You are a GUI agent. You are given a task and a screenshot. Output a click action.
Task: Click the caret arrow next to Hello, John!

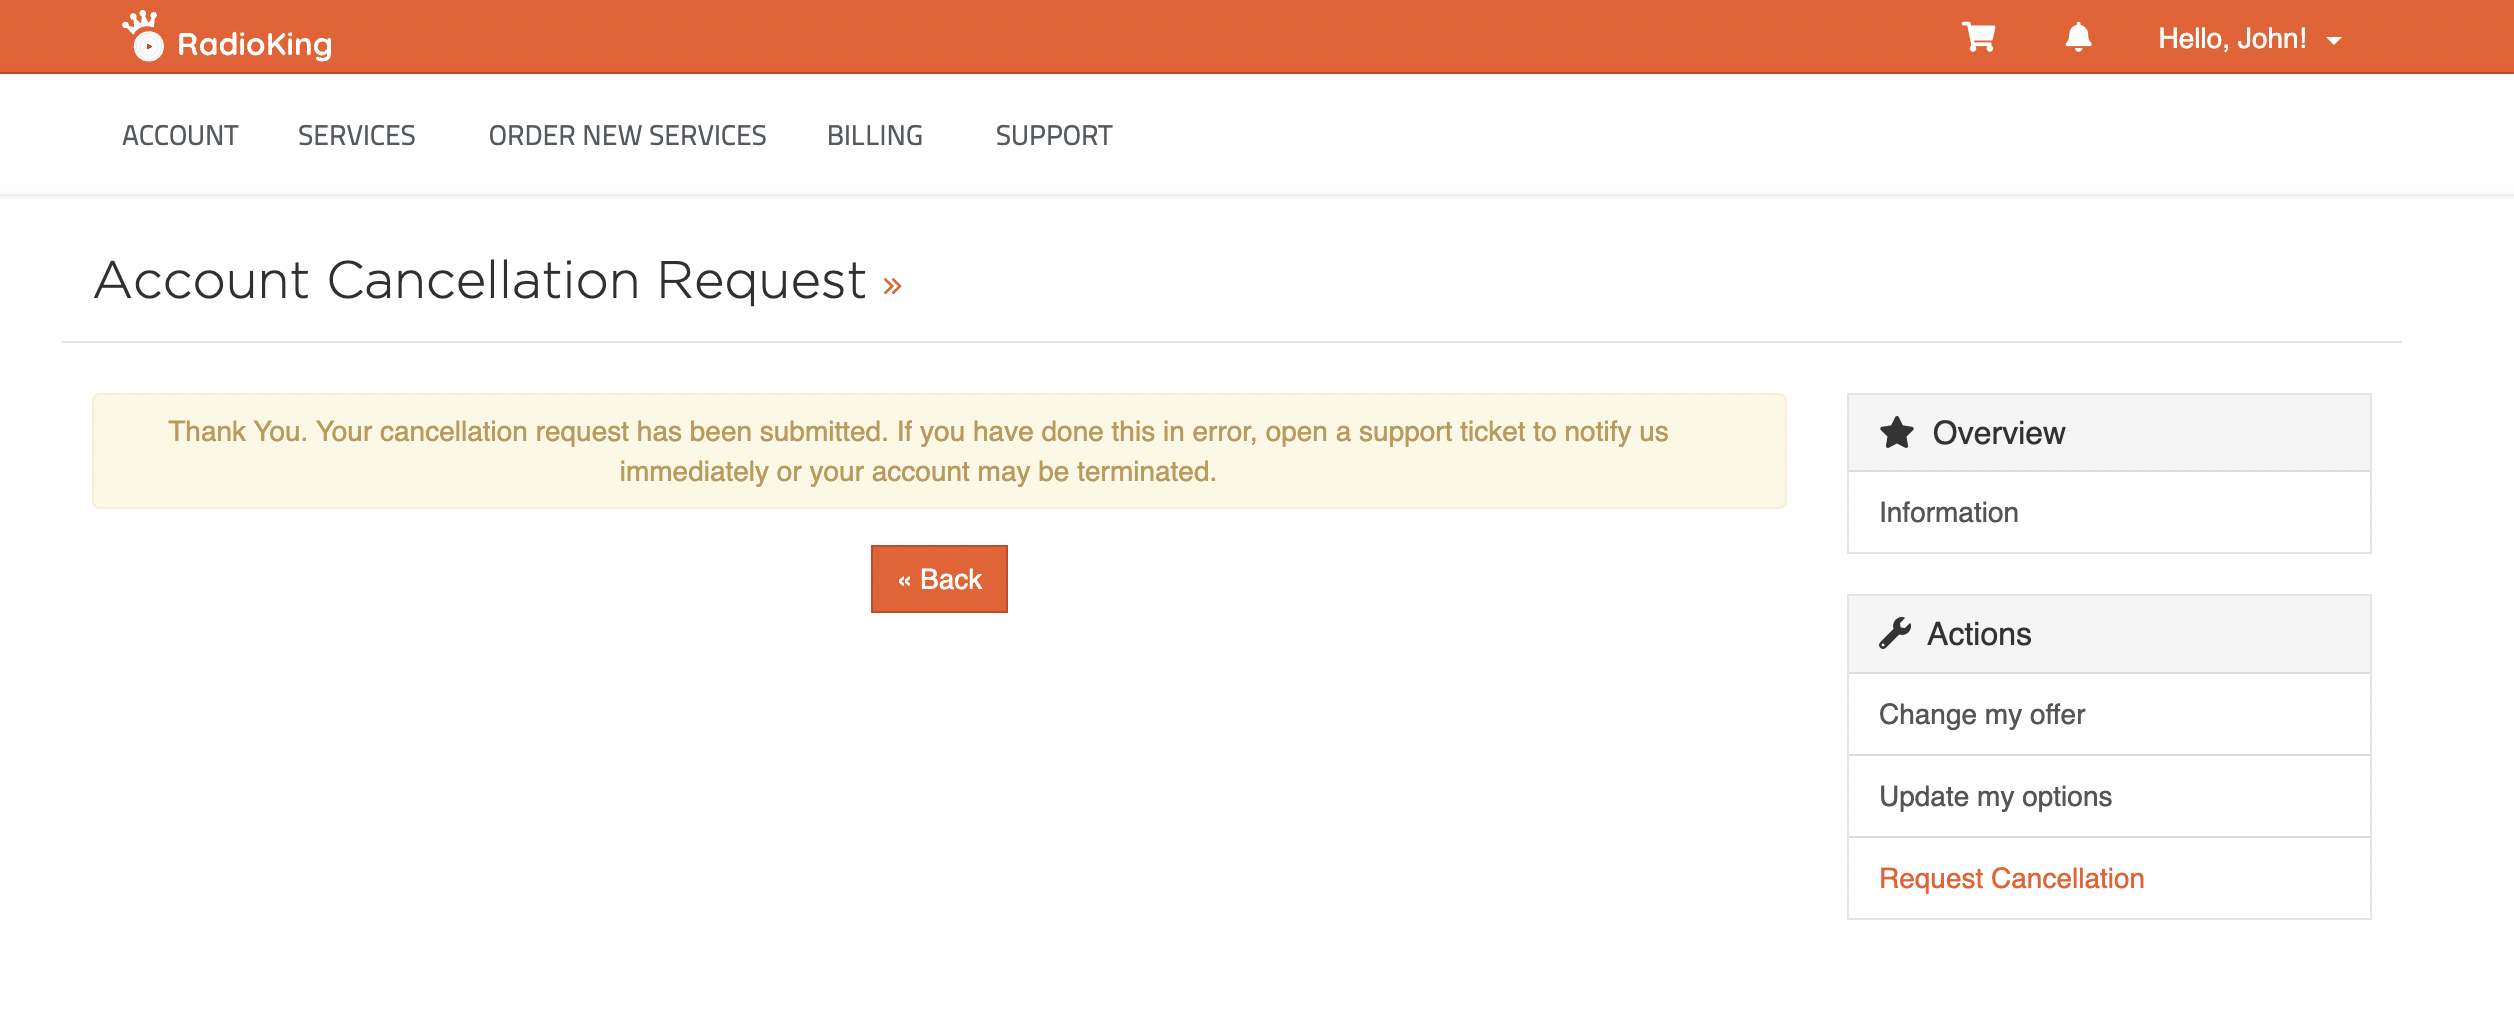coord(2334,41)
